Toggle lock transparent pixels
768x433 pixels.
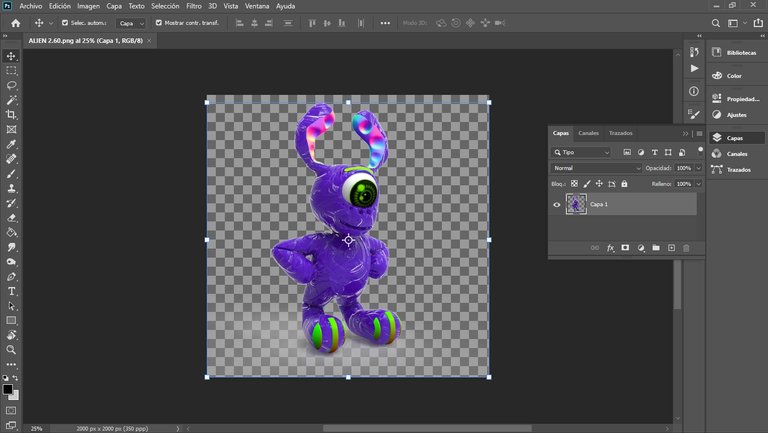(x=574, y=184)
